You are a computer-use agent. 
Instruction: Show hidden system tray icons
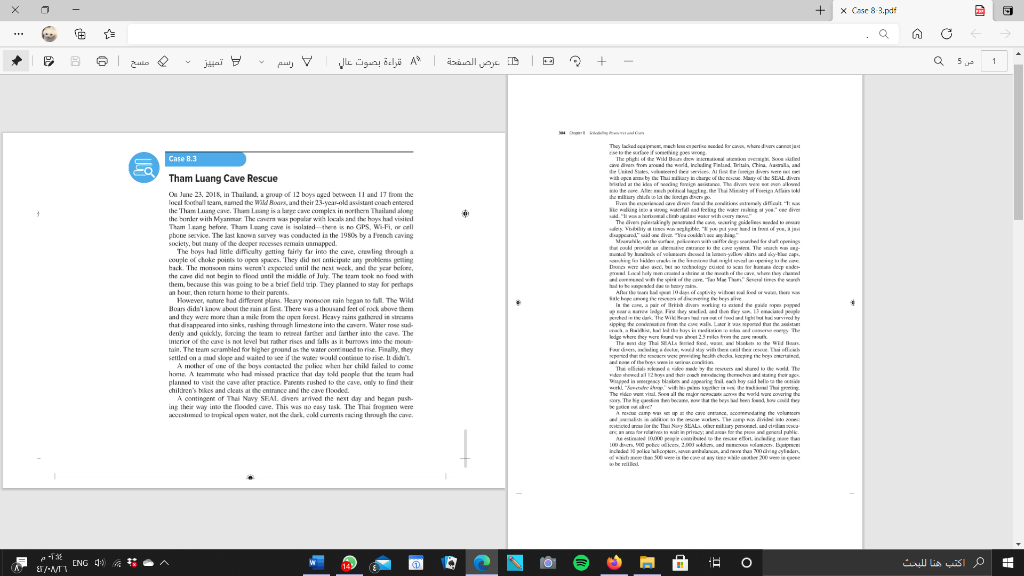pos(165,562)
